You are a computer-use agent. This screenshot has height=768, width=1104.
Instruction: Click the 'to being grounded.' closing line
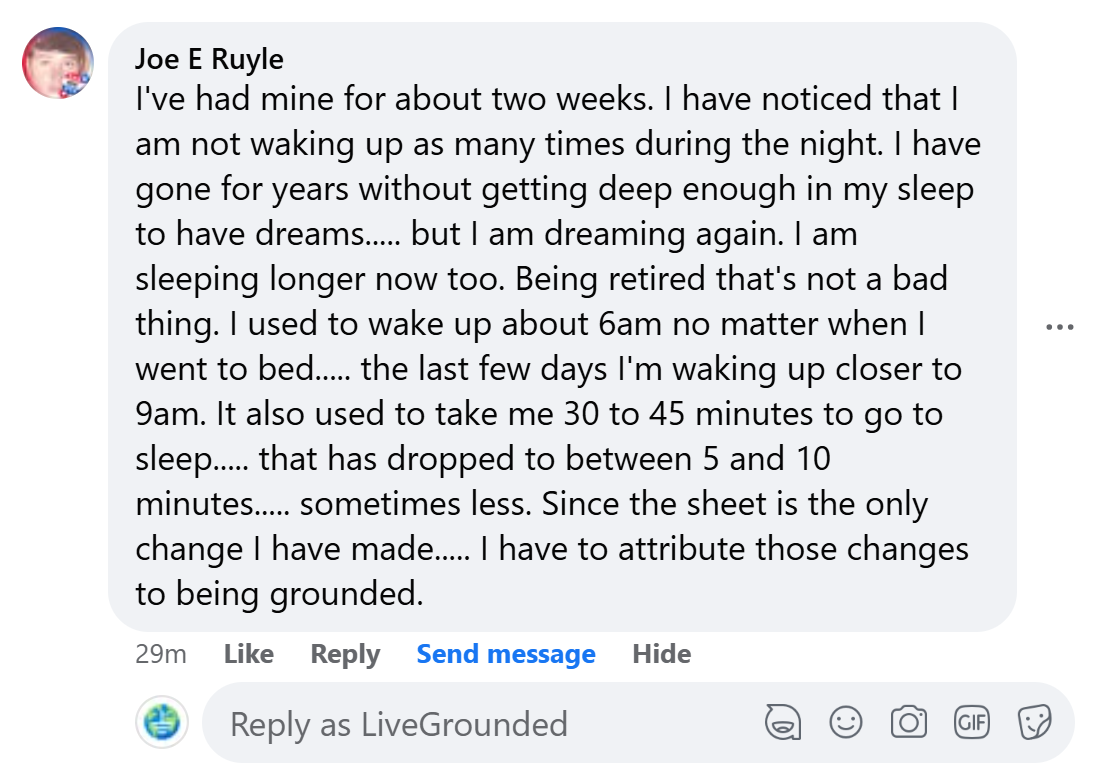(279, 594)
